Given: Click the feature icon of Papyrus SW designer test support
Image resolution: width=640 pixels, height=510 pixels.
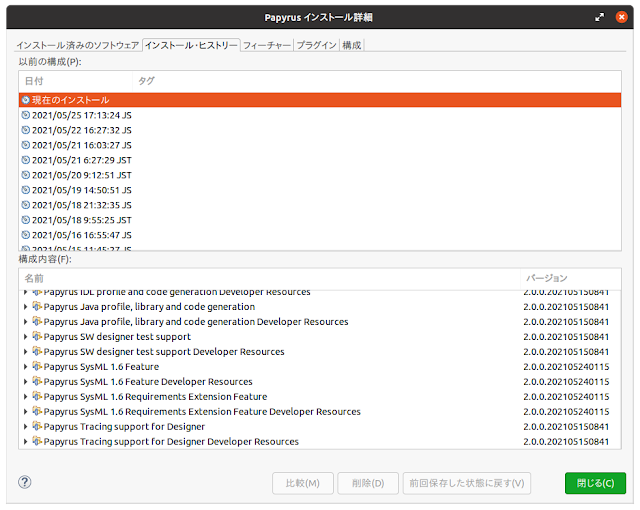Looking at the screenshot, I should tap(37, 336).
